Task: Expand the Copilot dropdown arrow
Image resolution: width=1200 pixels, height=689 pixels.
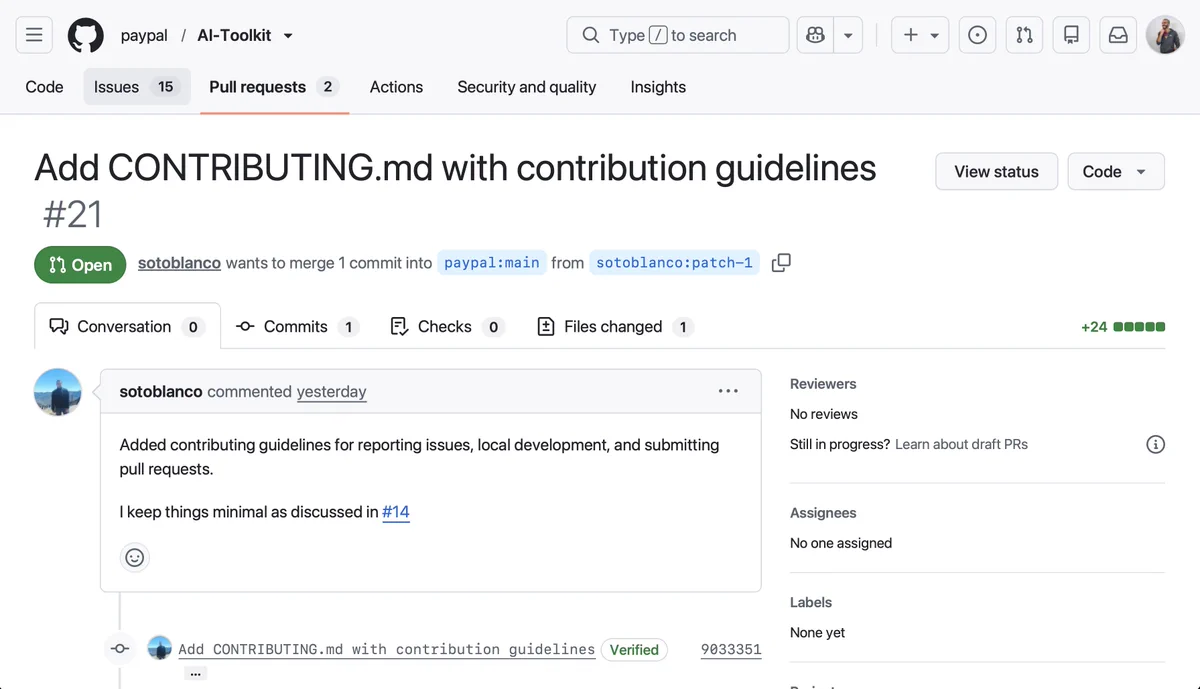Action: 848,35
